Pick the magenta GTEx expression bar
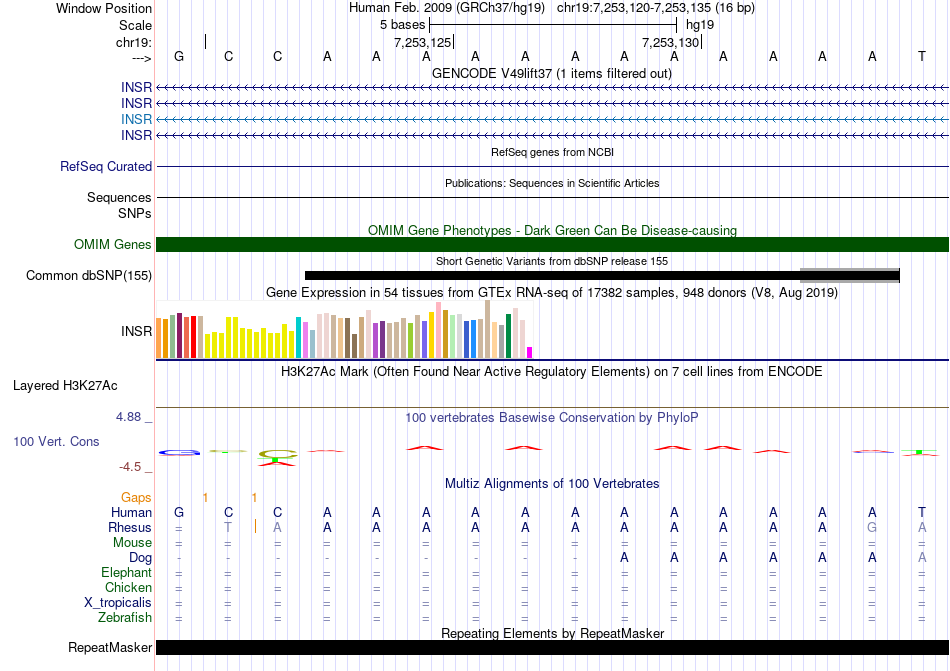Image resolution: width=950 pixels, height=671 pixels. 530,351
